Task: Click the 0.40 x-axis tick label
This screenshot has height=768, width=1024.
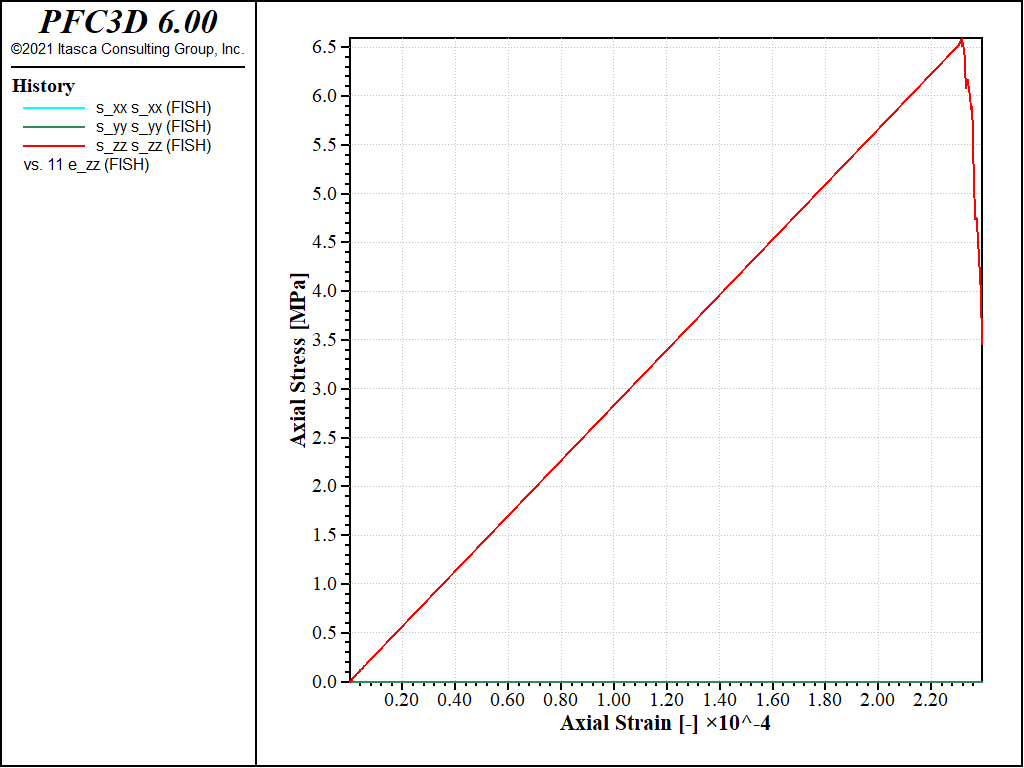Action: tap(455, 700)
